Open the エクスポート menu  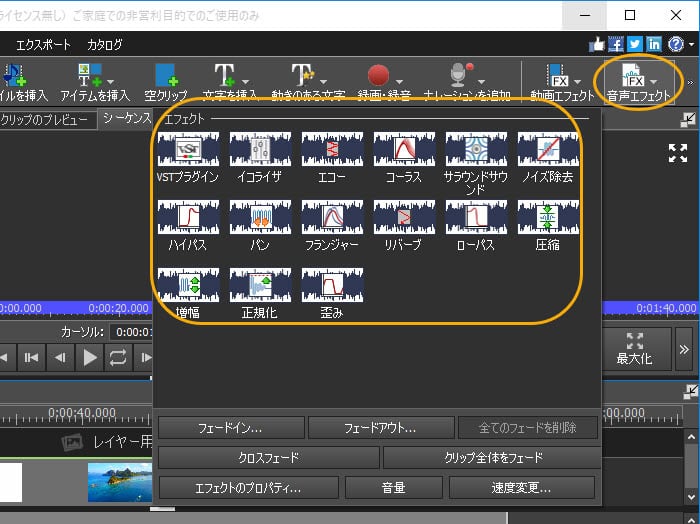(x=43, y=45)
